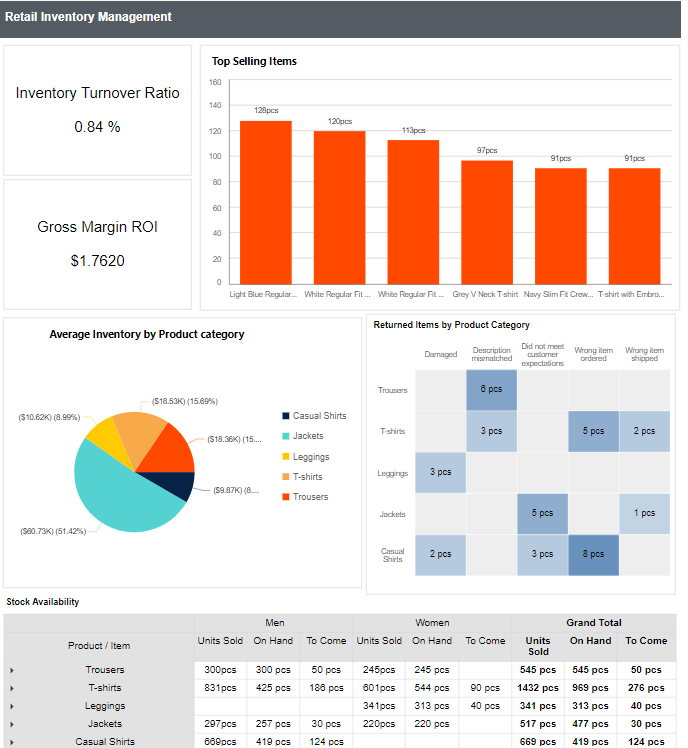Click the Gross Margin ROI card
This screenshot has height=748, width=688.
(97, 244)
